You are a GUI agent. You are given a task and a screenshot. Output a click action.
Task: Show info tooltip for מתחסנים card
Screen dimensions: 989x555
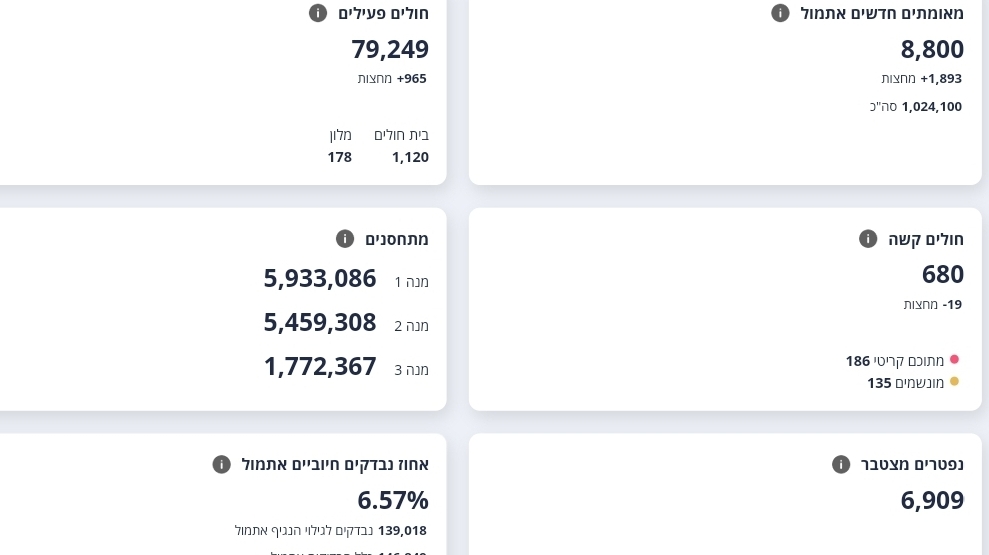click(x=345, y=238)
